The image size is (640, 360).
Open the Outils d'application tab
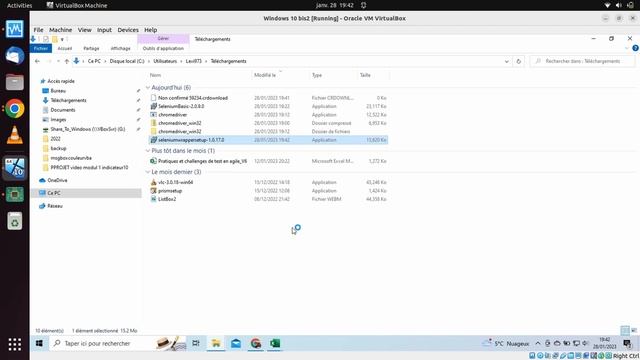(x=163, y=48)
